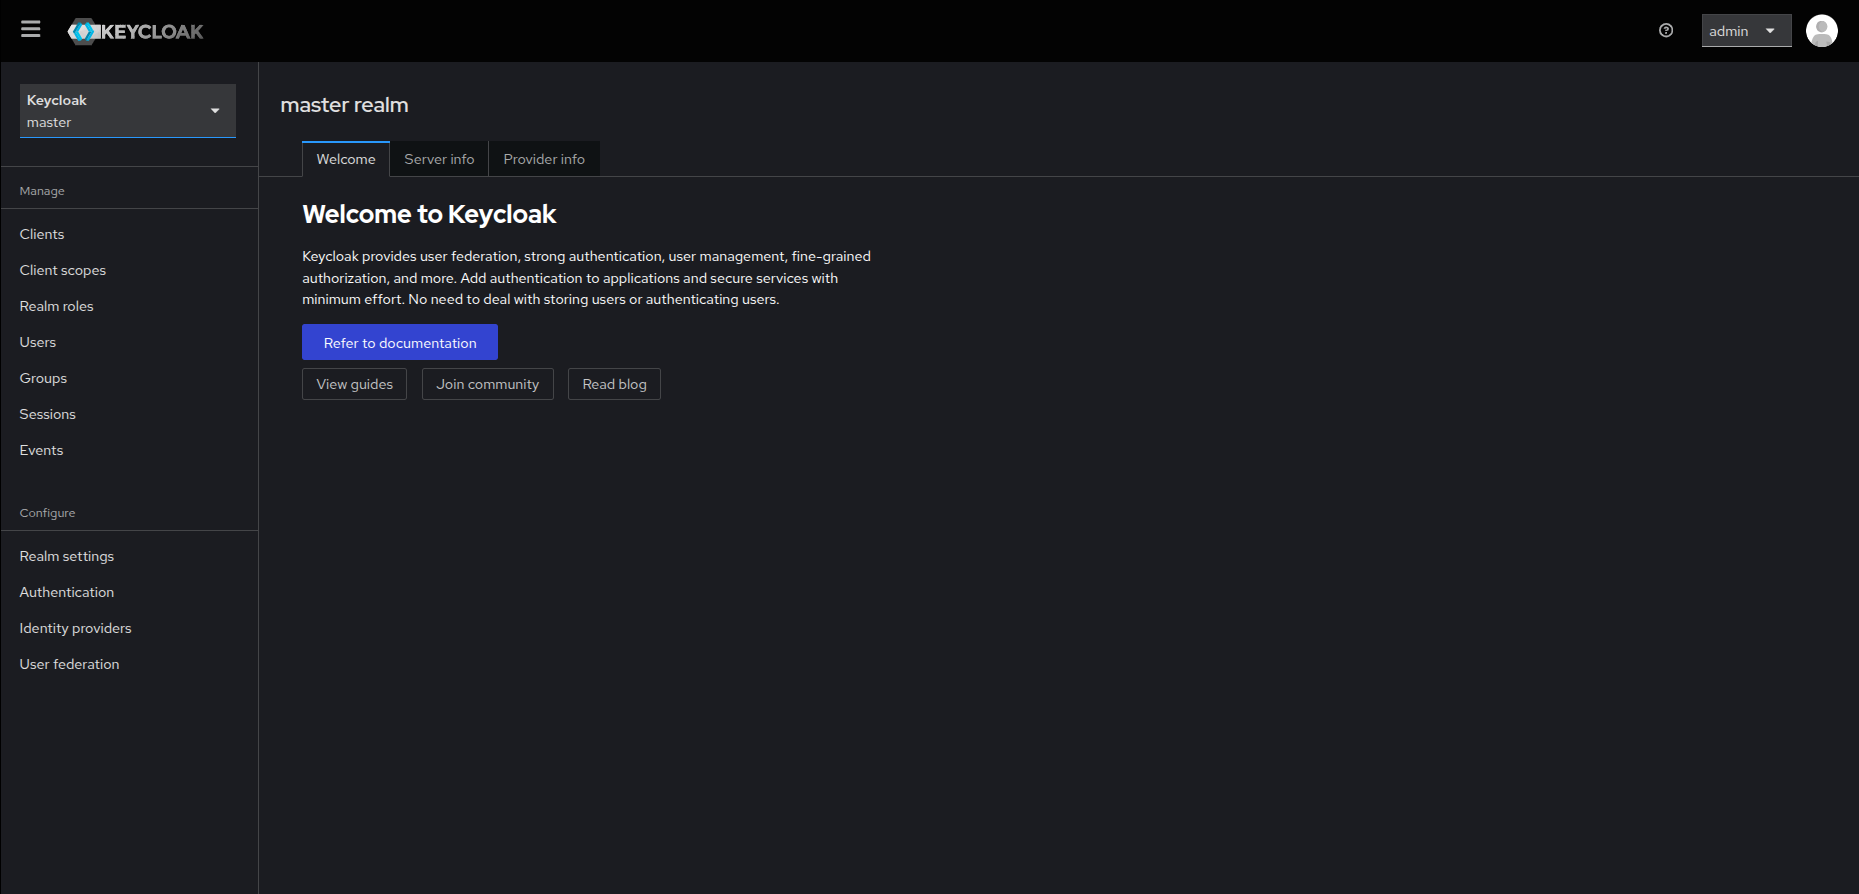Switch to the Welcome tab
The image size is (1859, 894).
tap(346, 159)
